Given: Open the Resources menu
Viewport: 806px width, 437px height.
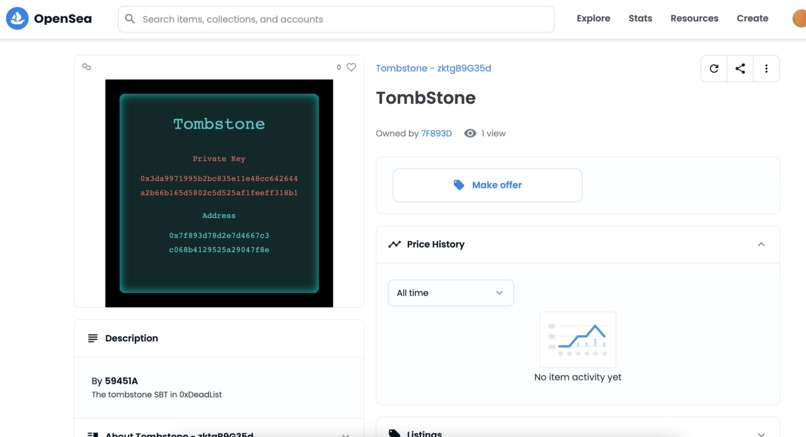Looking at the screenshot, I should pyautogui.click(x=694, y=19).
